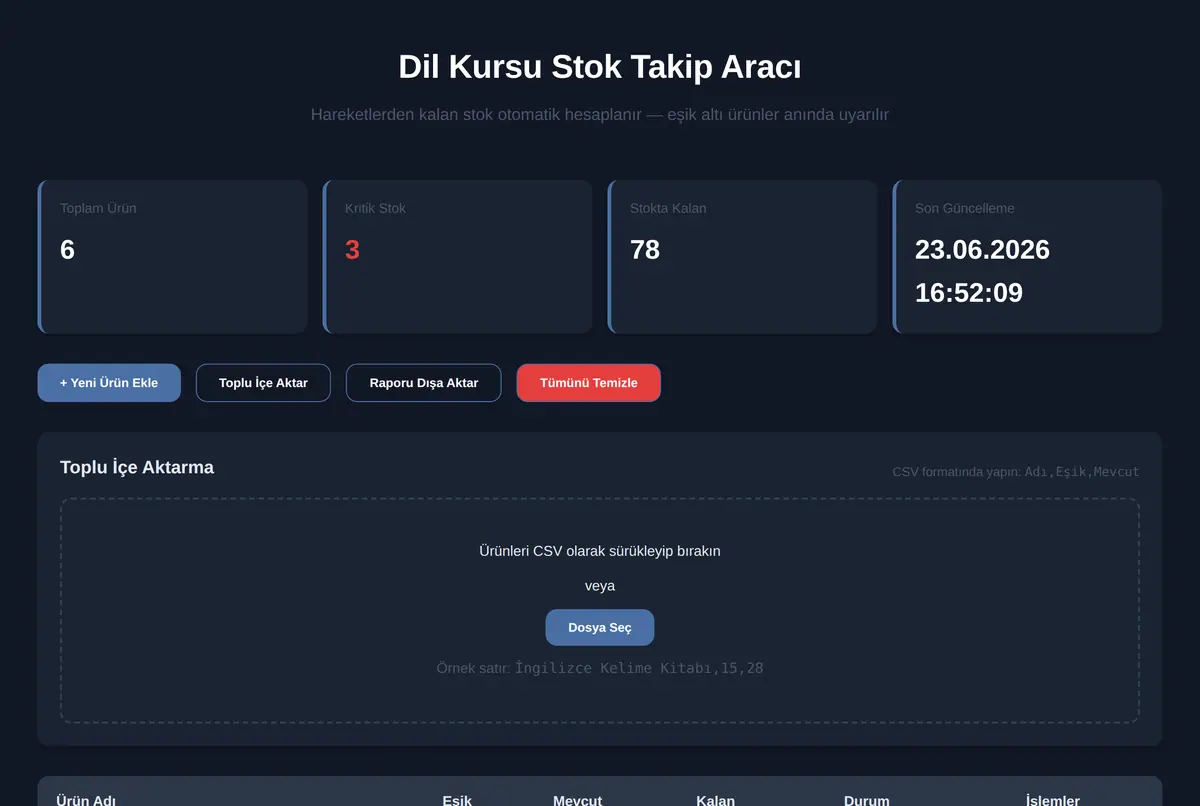Click the Ürün Adı column header
This screenshot has width=1200, height=806.
(x=88, y=801)
